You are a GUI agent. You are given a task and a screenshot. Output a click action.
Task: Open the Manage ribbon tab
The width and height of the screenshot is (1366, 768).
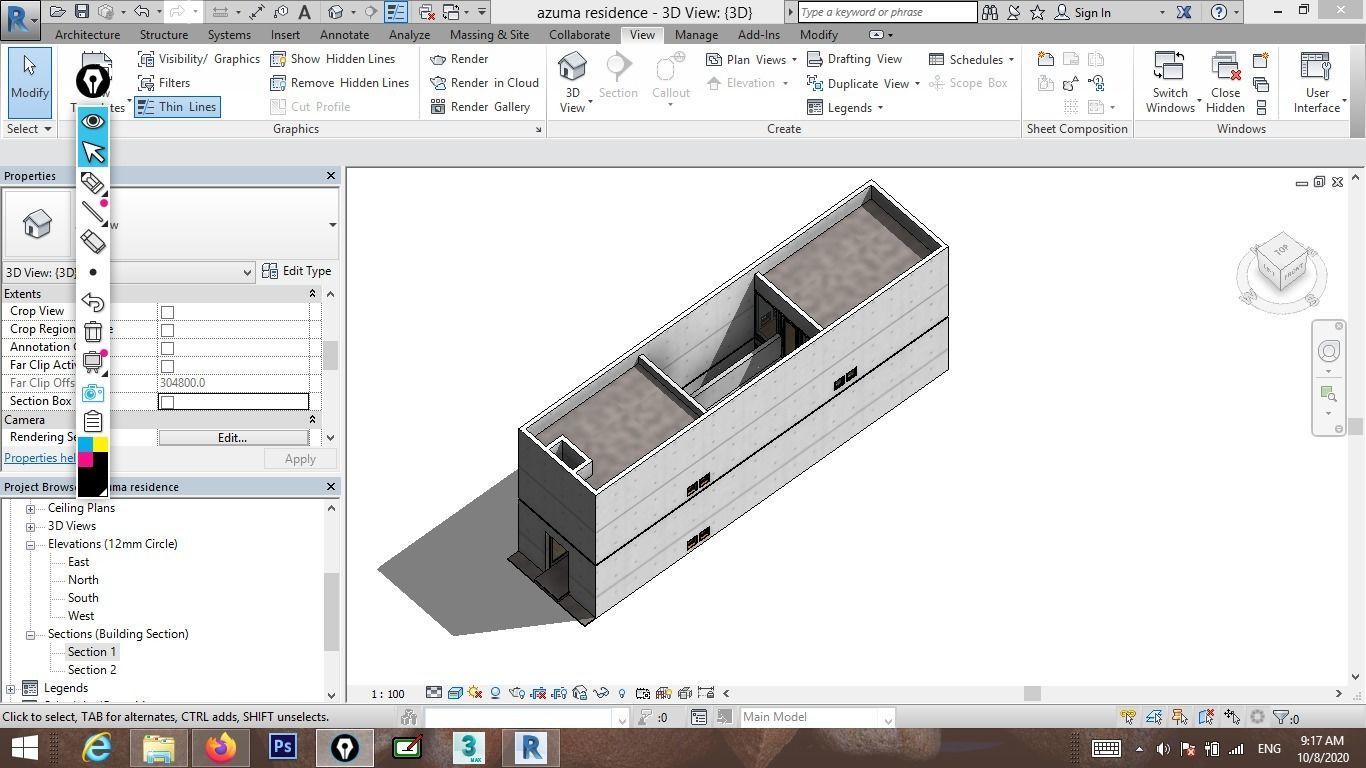click(x=695, y=34)
